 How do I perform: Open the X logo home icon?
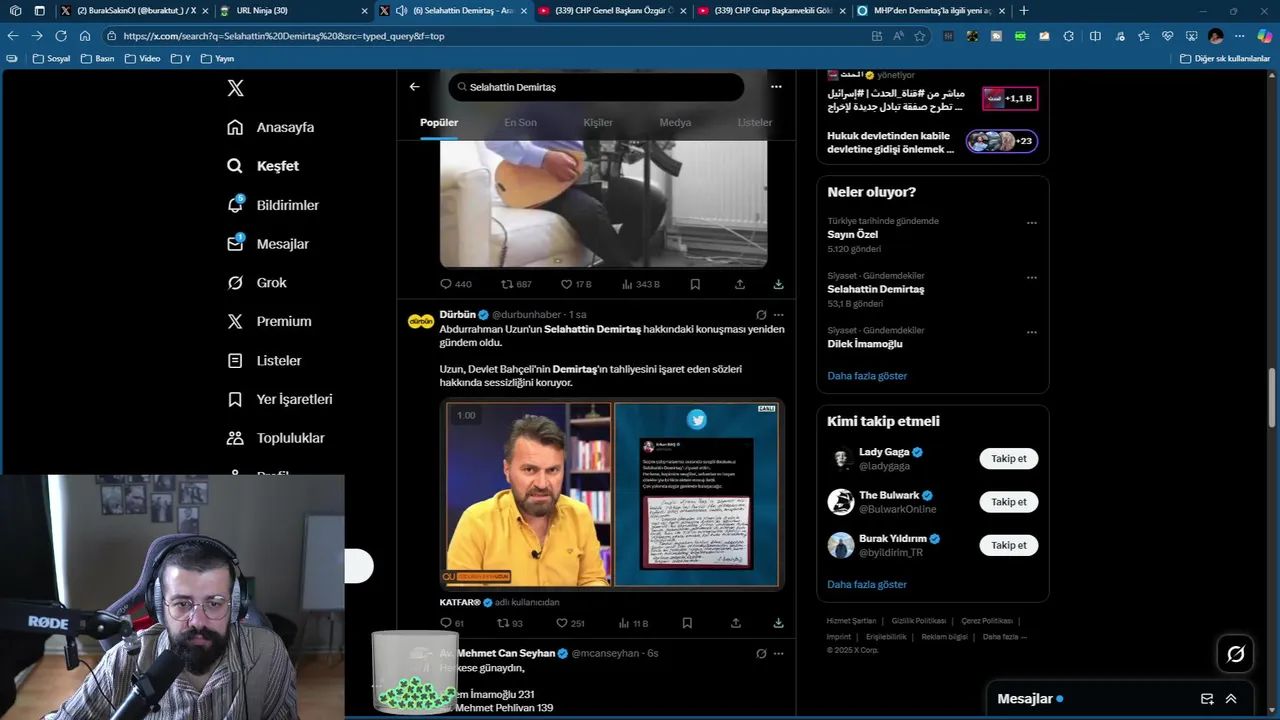[235, 88]
